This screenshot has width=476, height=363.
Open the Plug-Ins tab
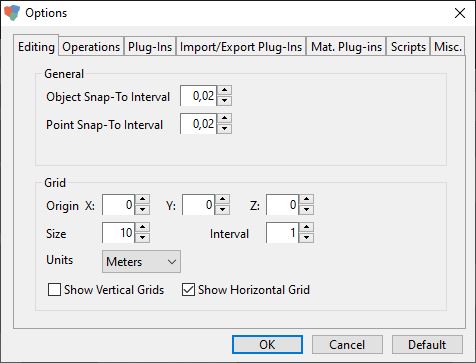click(x=150, y=47)
